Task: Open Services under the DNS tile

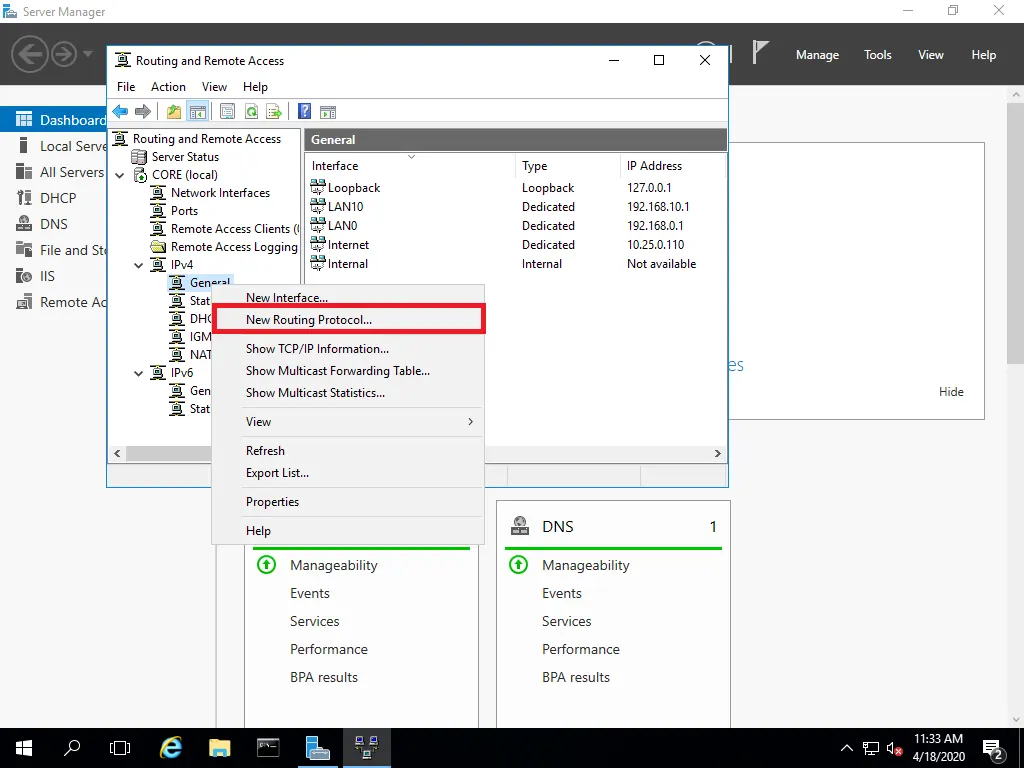Action: (x=567, y=621)
